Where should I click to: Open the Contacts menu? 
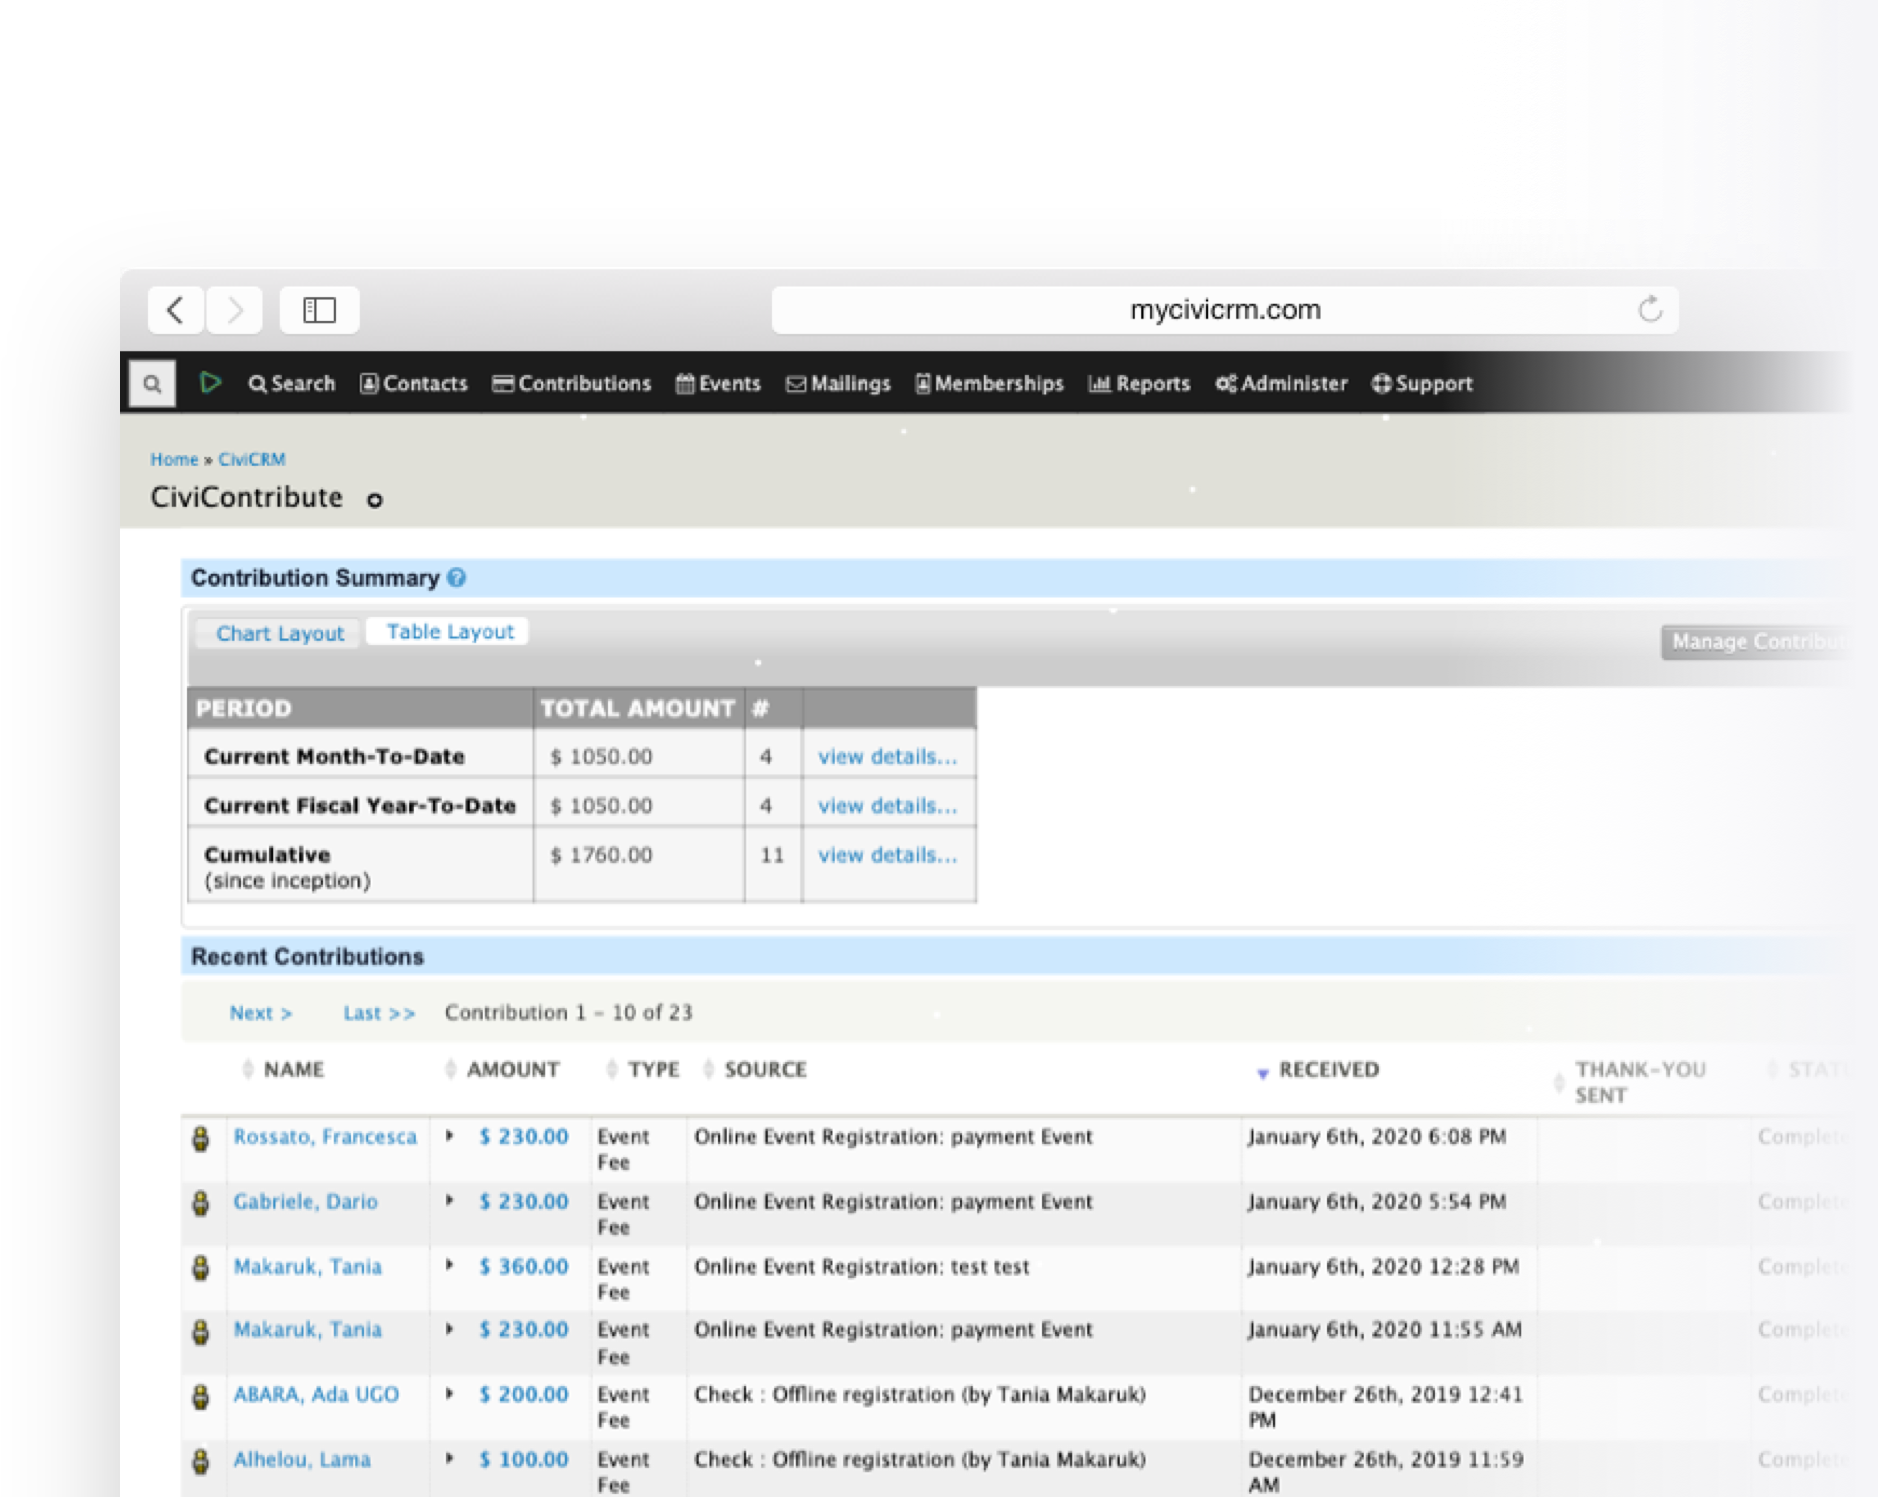414,384
